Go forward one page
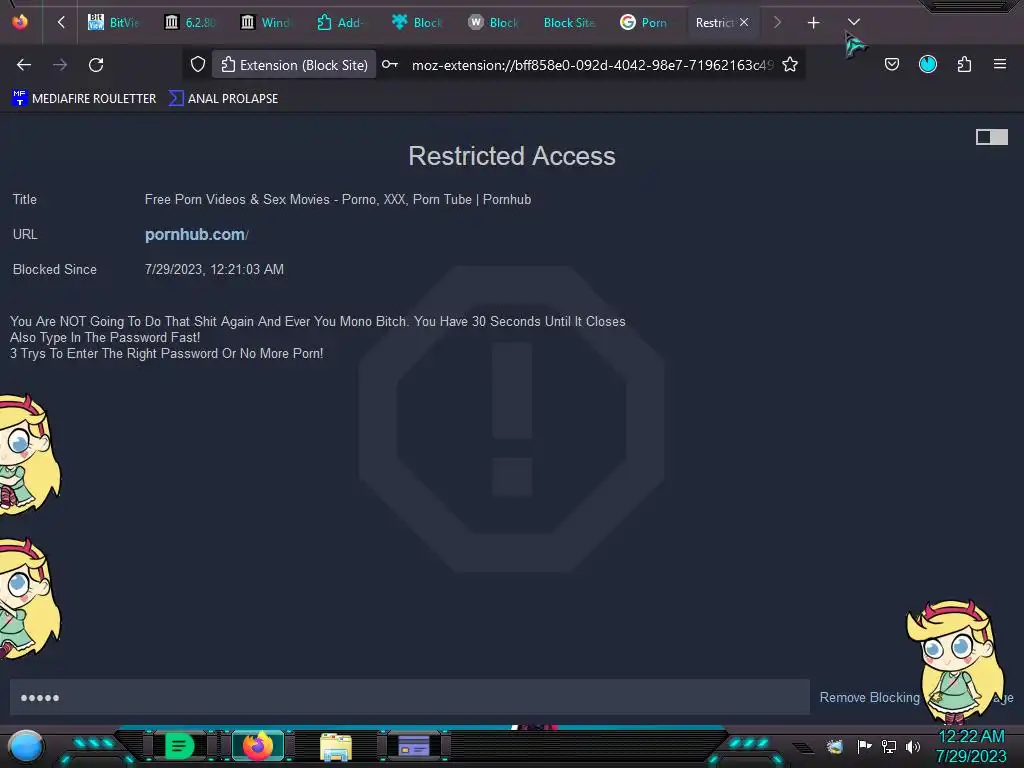 60,65
